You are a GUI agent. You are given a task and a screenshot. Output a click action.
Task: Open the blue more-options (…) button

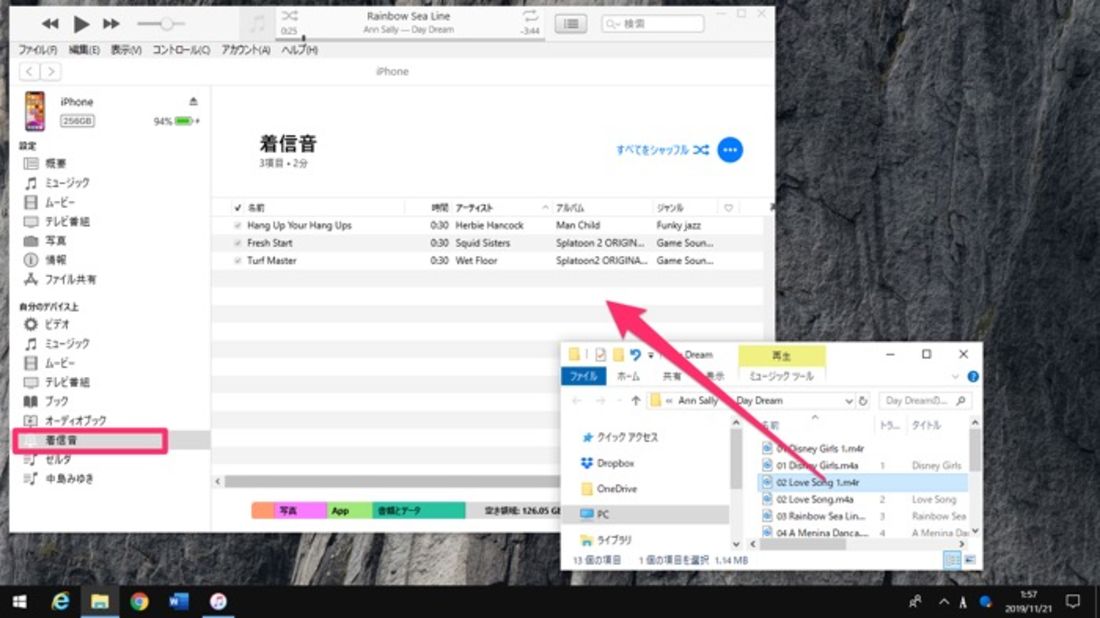click(730, 150)
